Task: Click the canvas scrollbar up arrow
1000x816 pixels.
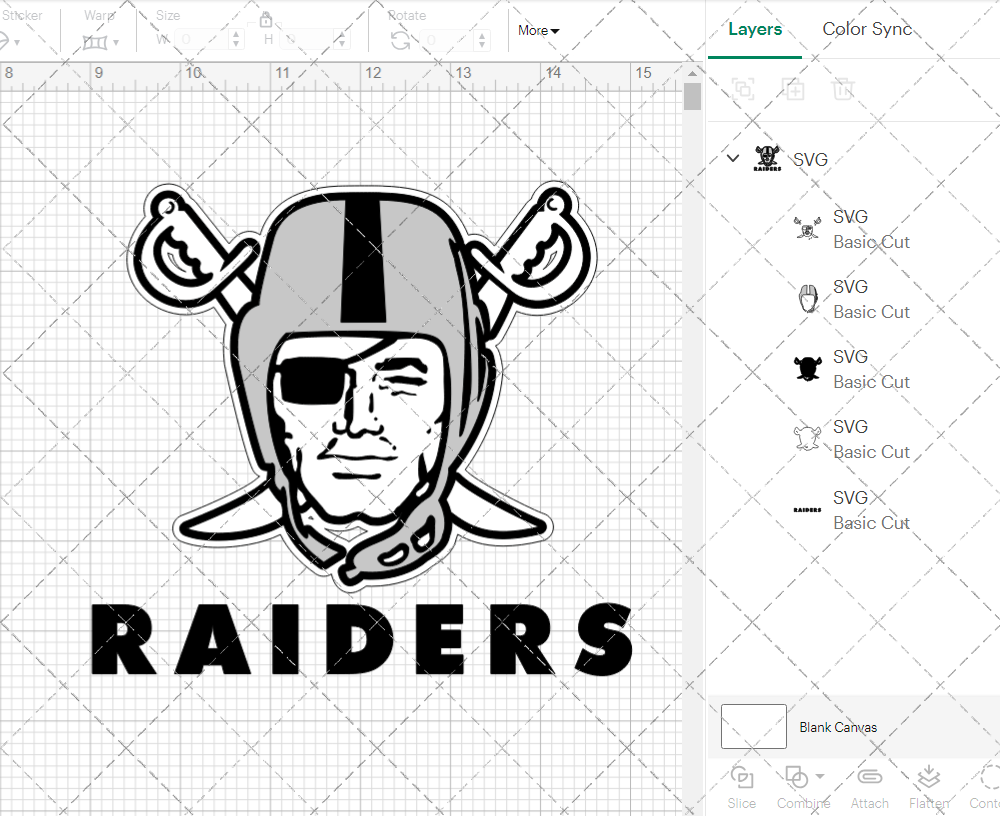Action: [692, 73]
